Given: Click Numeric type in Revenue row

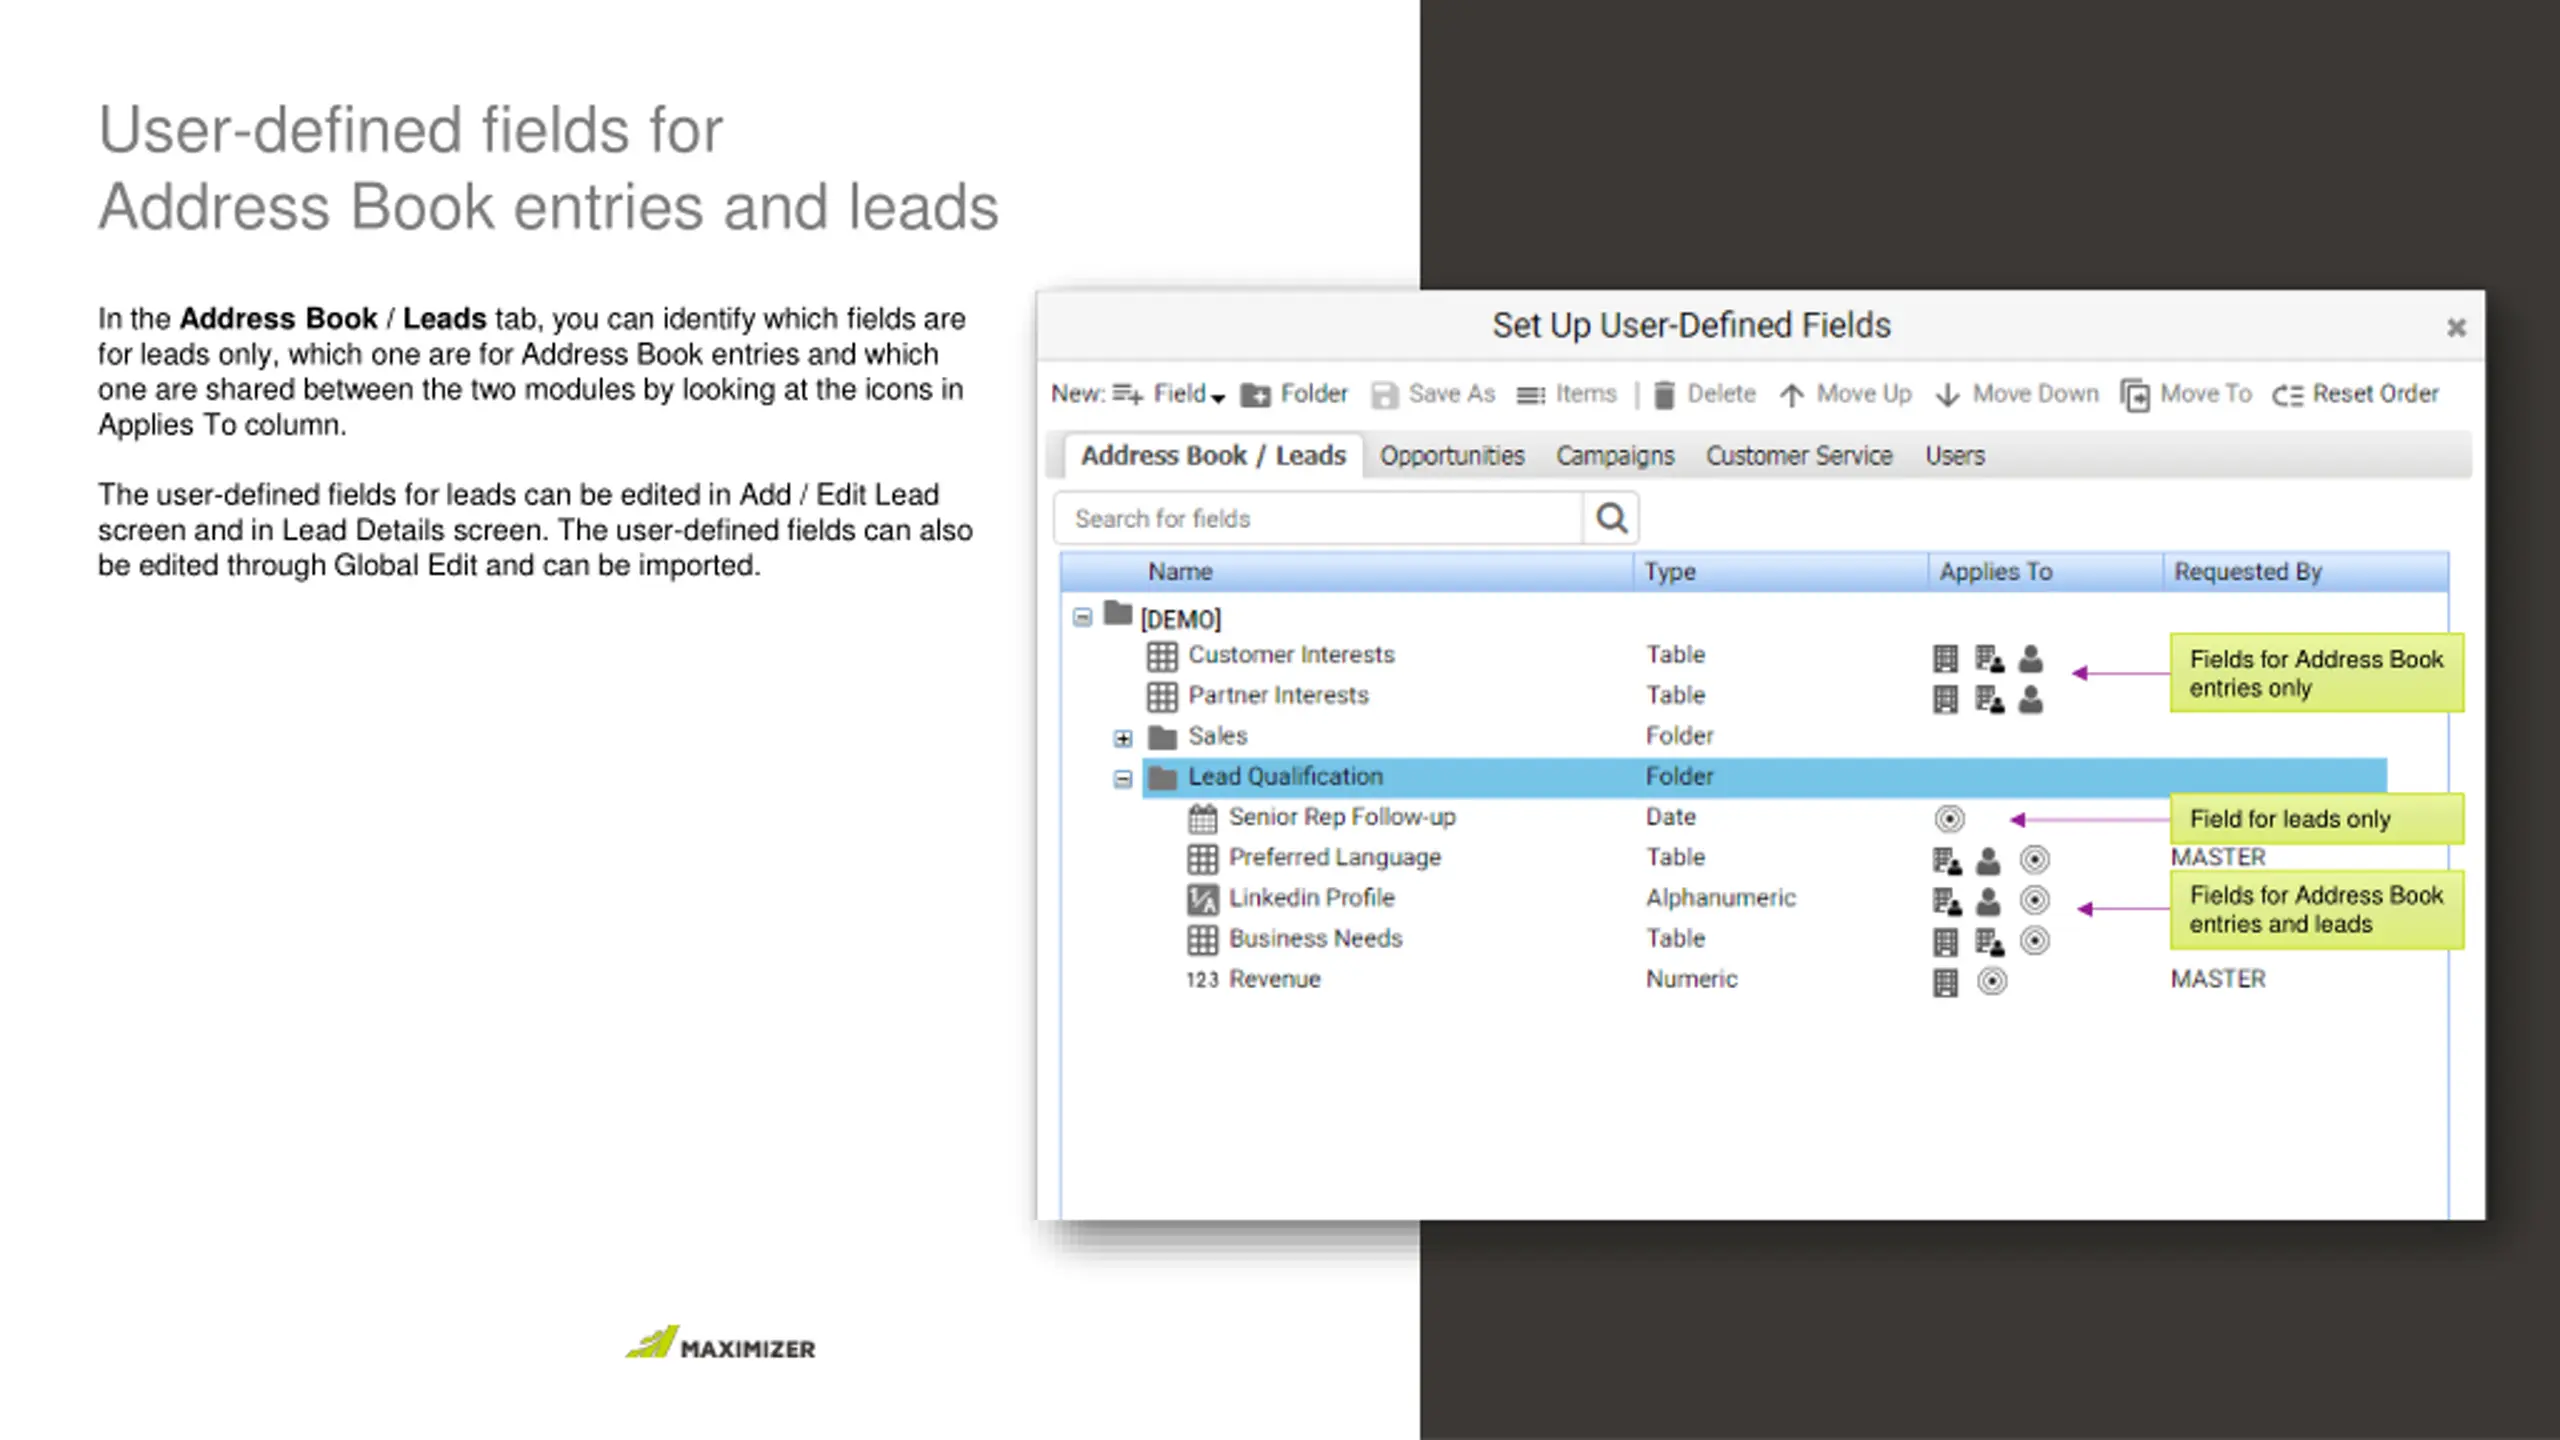Looking at the screenshot, I should (x=1691, y=979).
